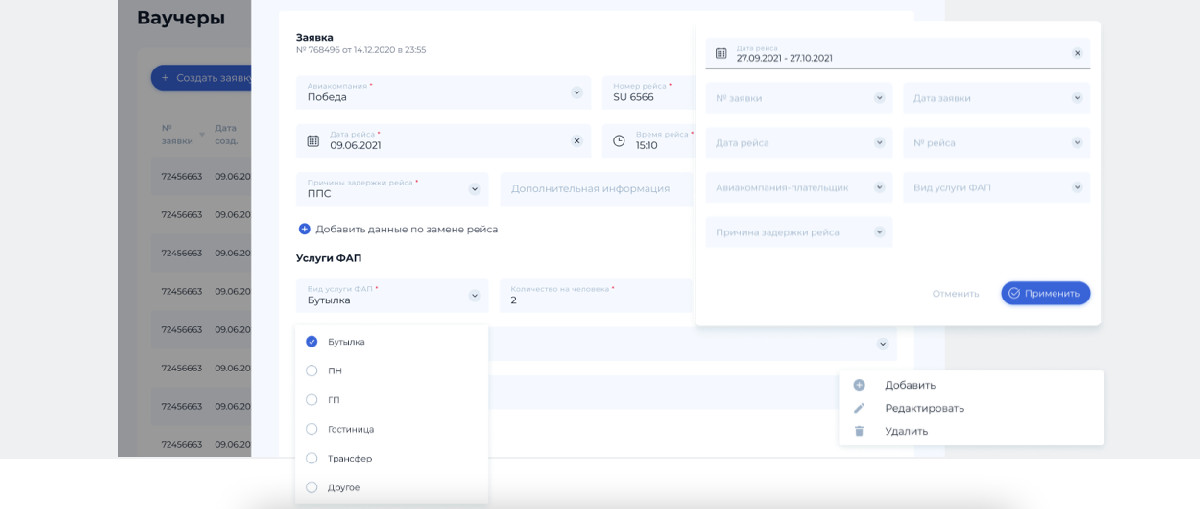
Task: Clear the 27.09.2021 - 27.10.2021 date range
Action: (1077, 53)
